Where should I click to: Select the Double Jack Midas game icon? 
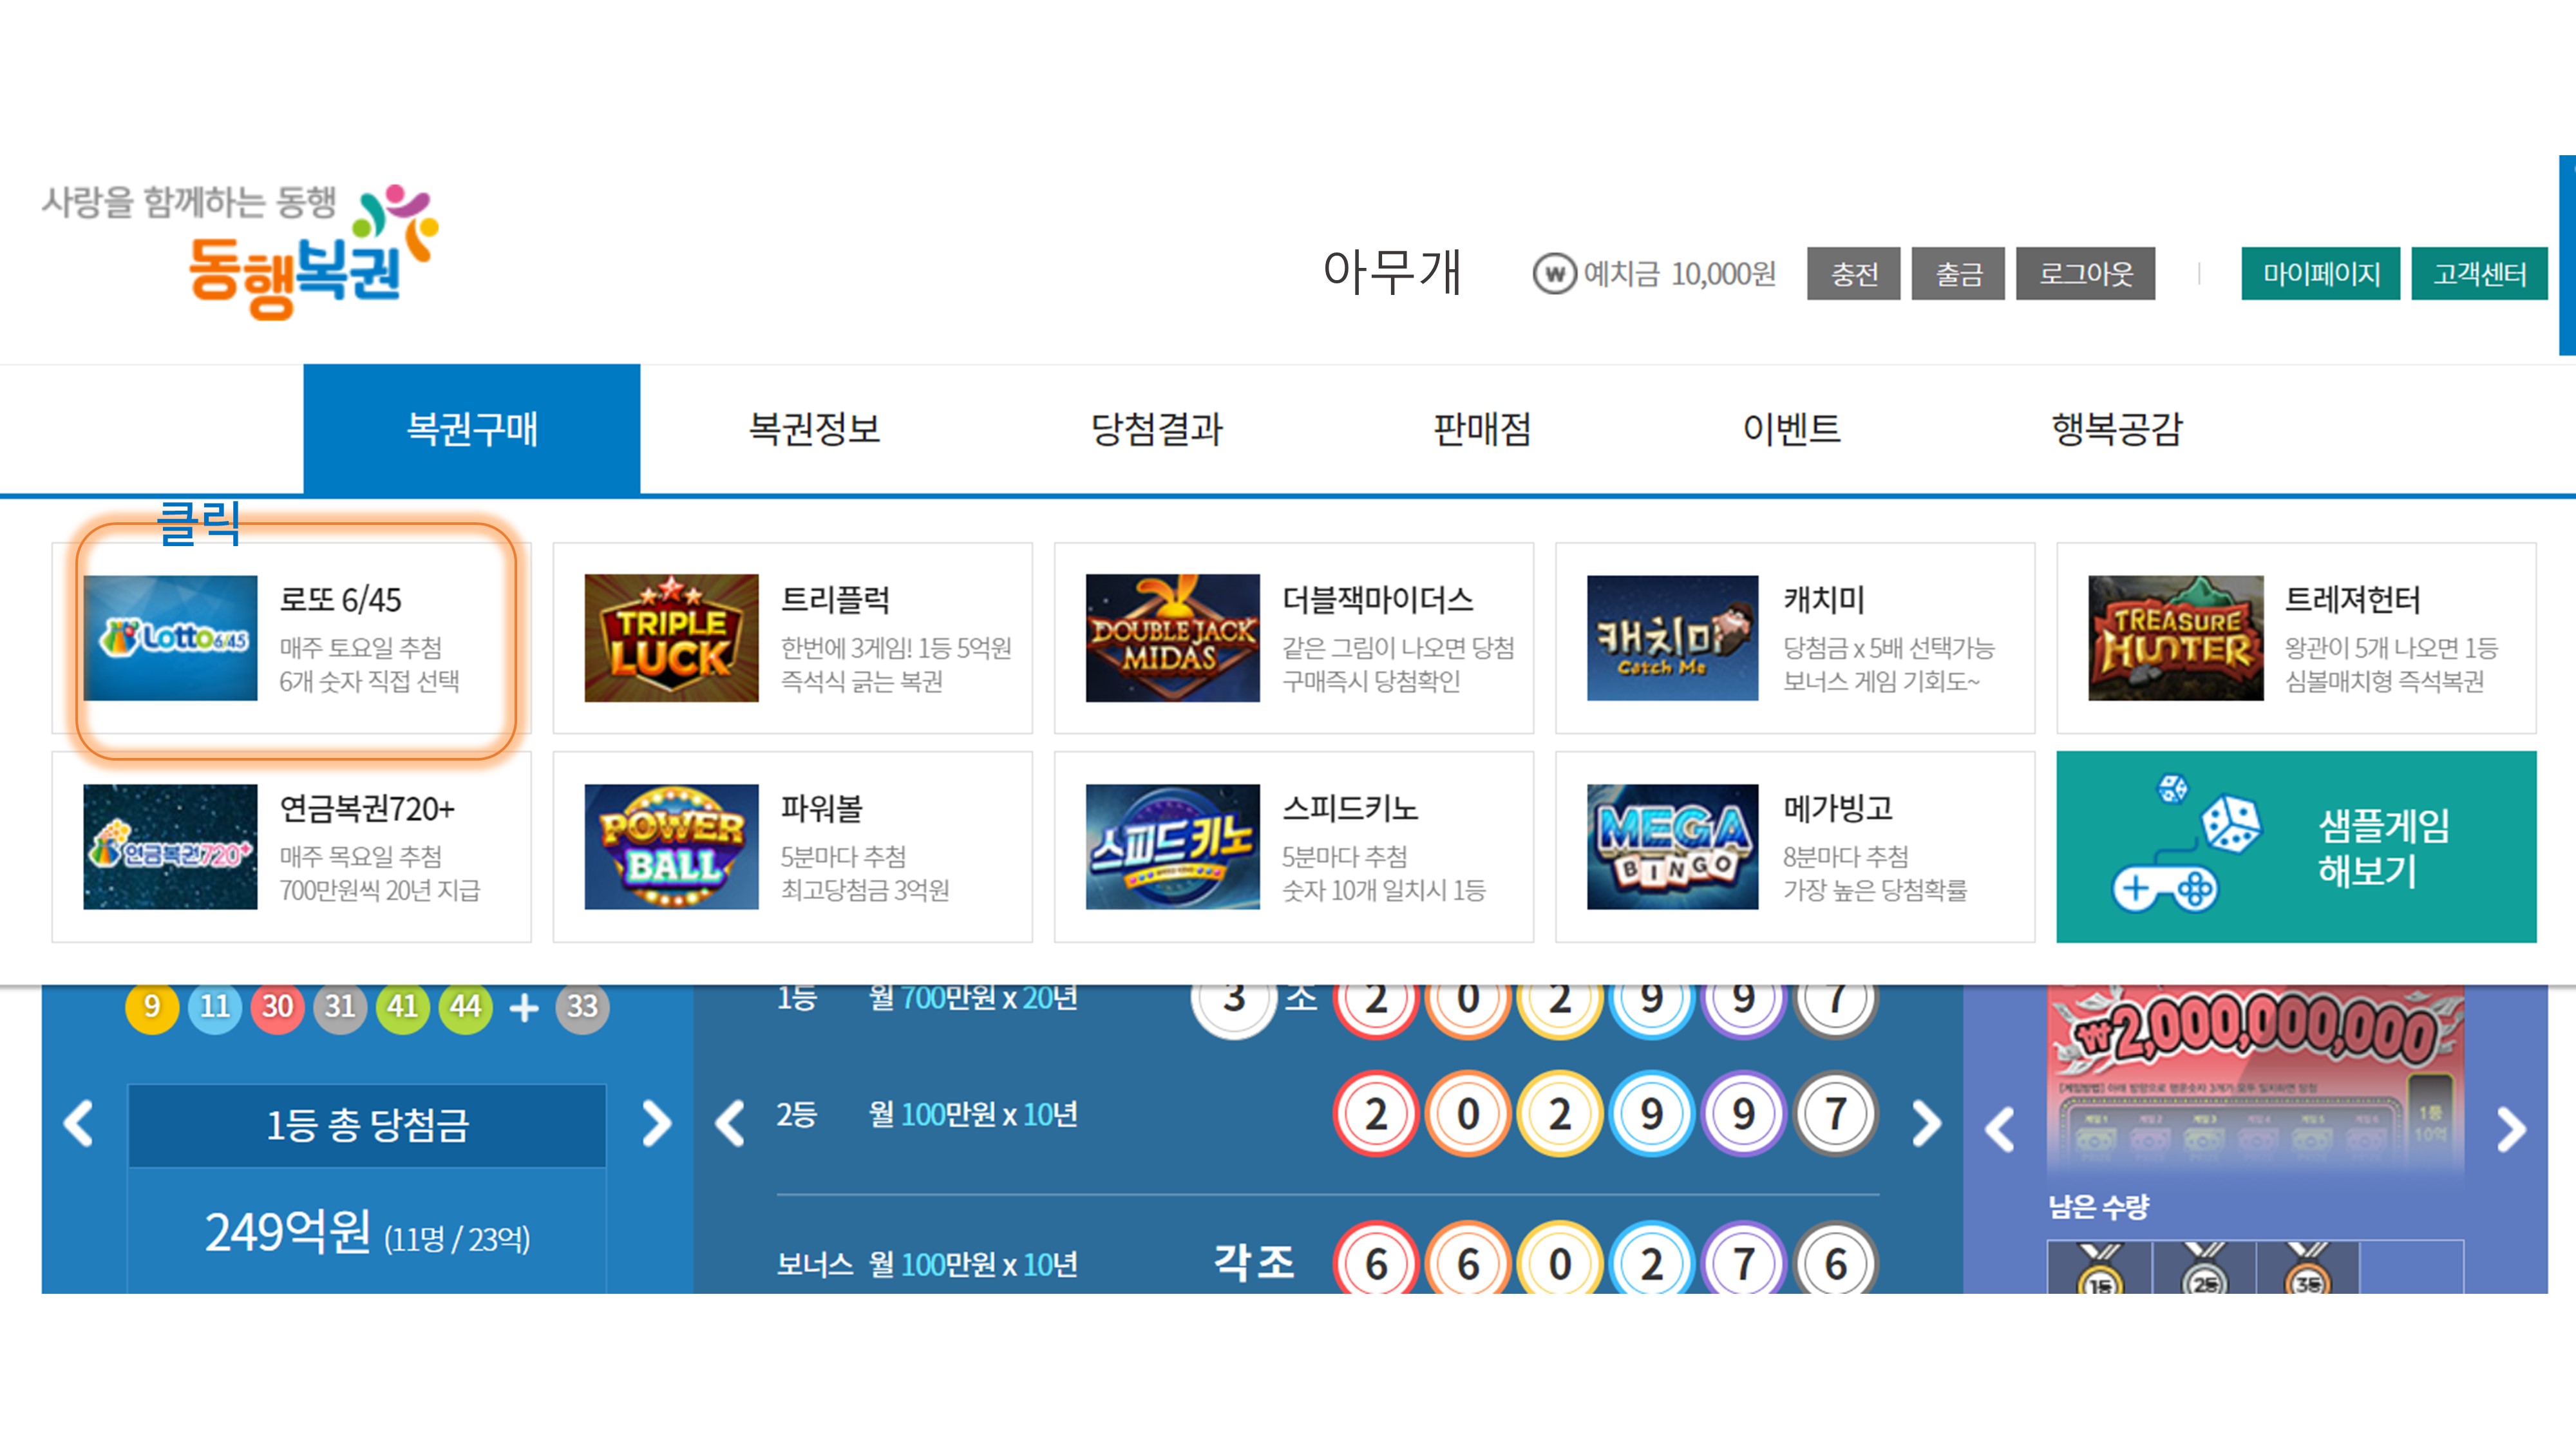1172,638
